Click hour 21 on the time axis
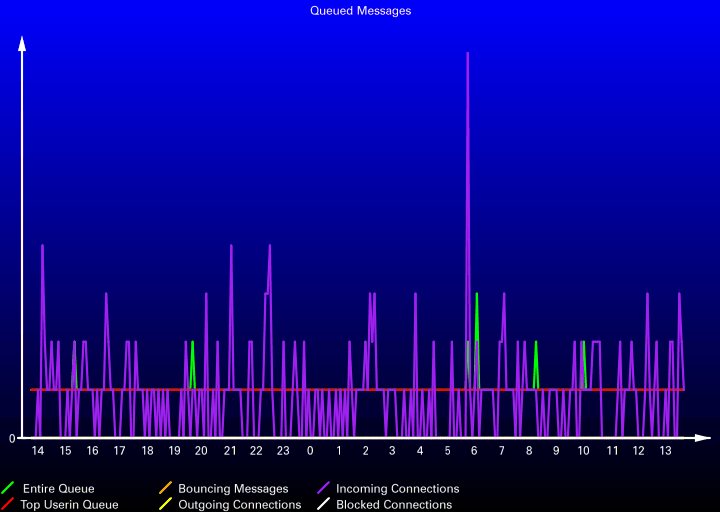The image size is (720, 512). (230, 451)
